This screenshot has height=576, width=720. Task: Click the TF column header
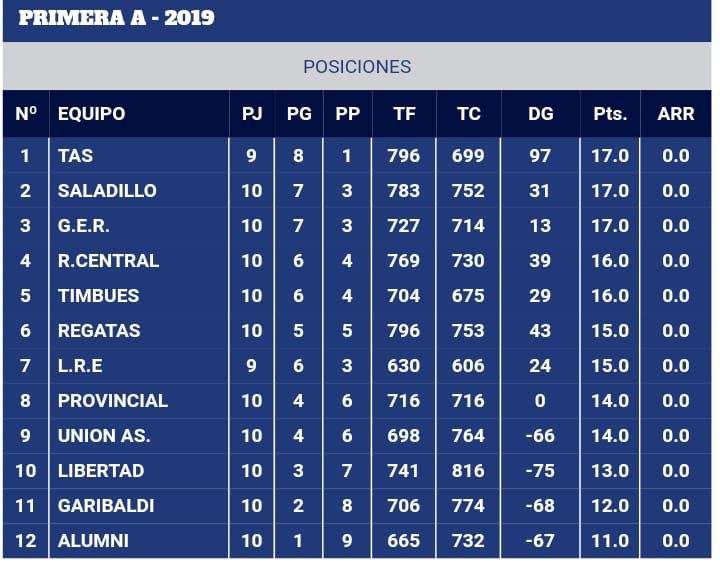[x=405, y=114]
